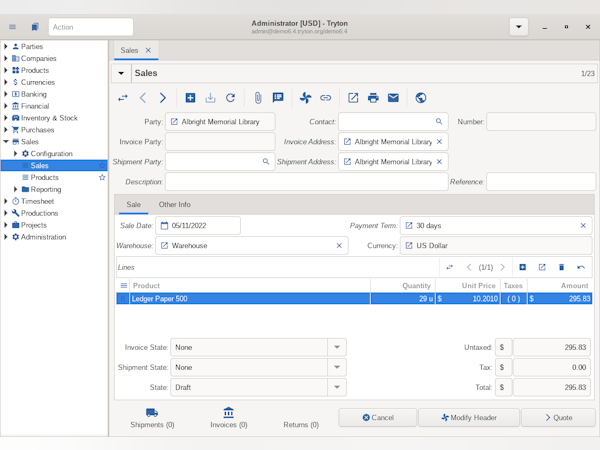Screen dimensions: 600x450
Task: Open the notes icon in toolbar
Action: 278,98
